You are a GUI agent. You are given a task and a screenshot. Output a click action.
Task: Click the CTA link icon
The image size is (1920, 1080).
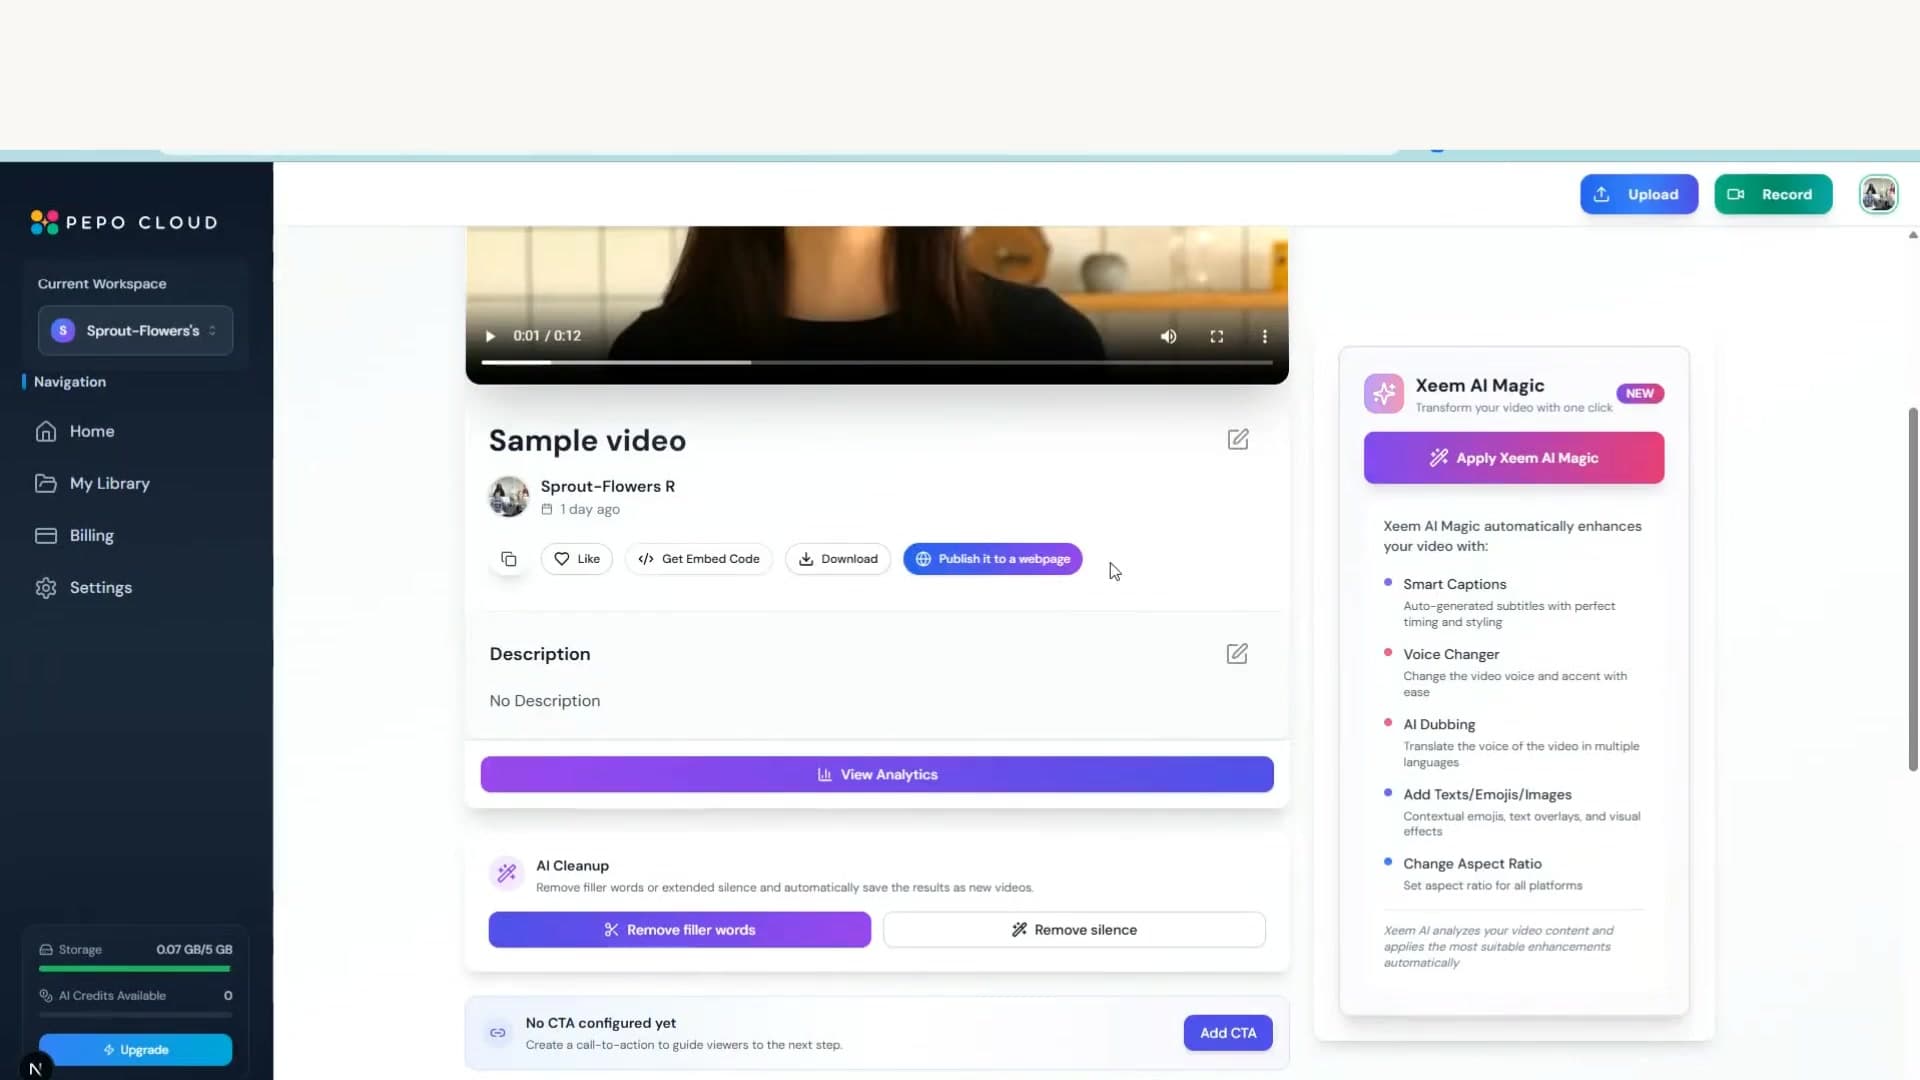497,1033
